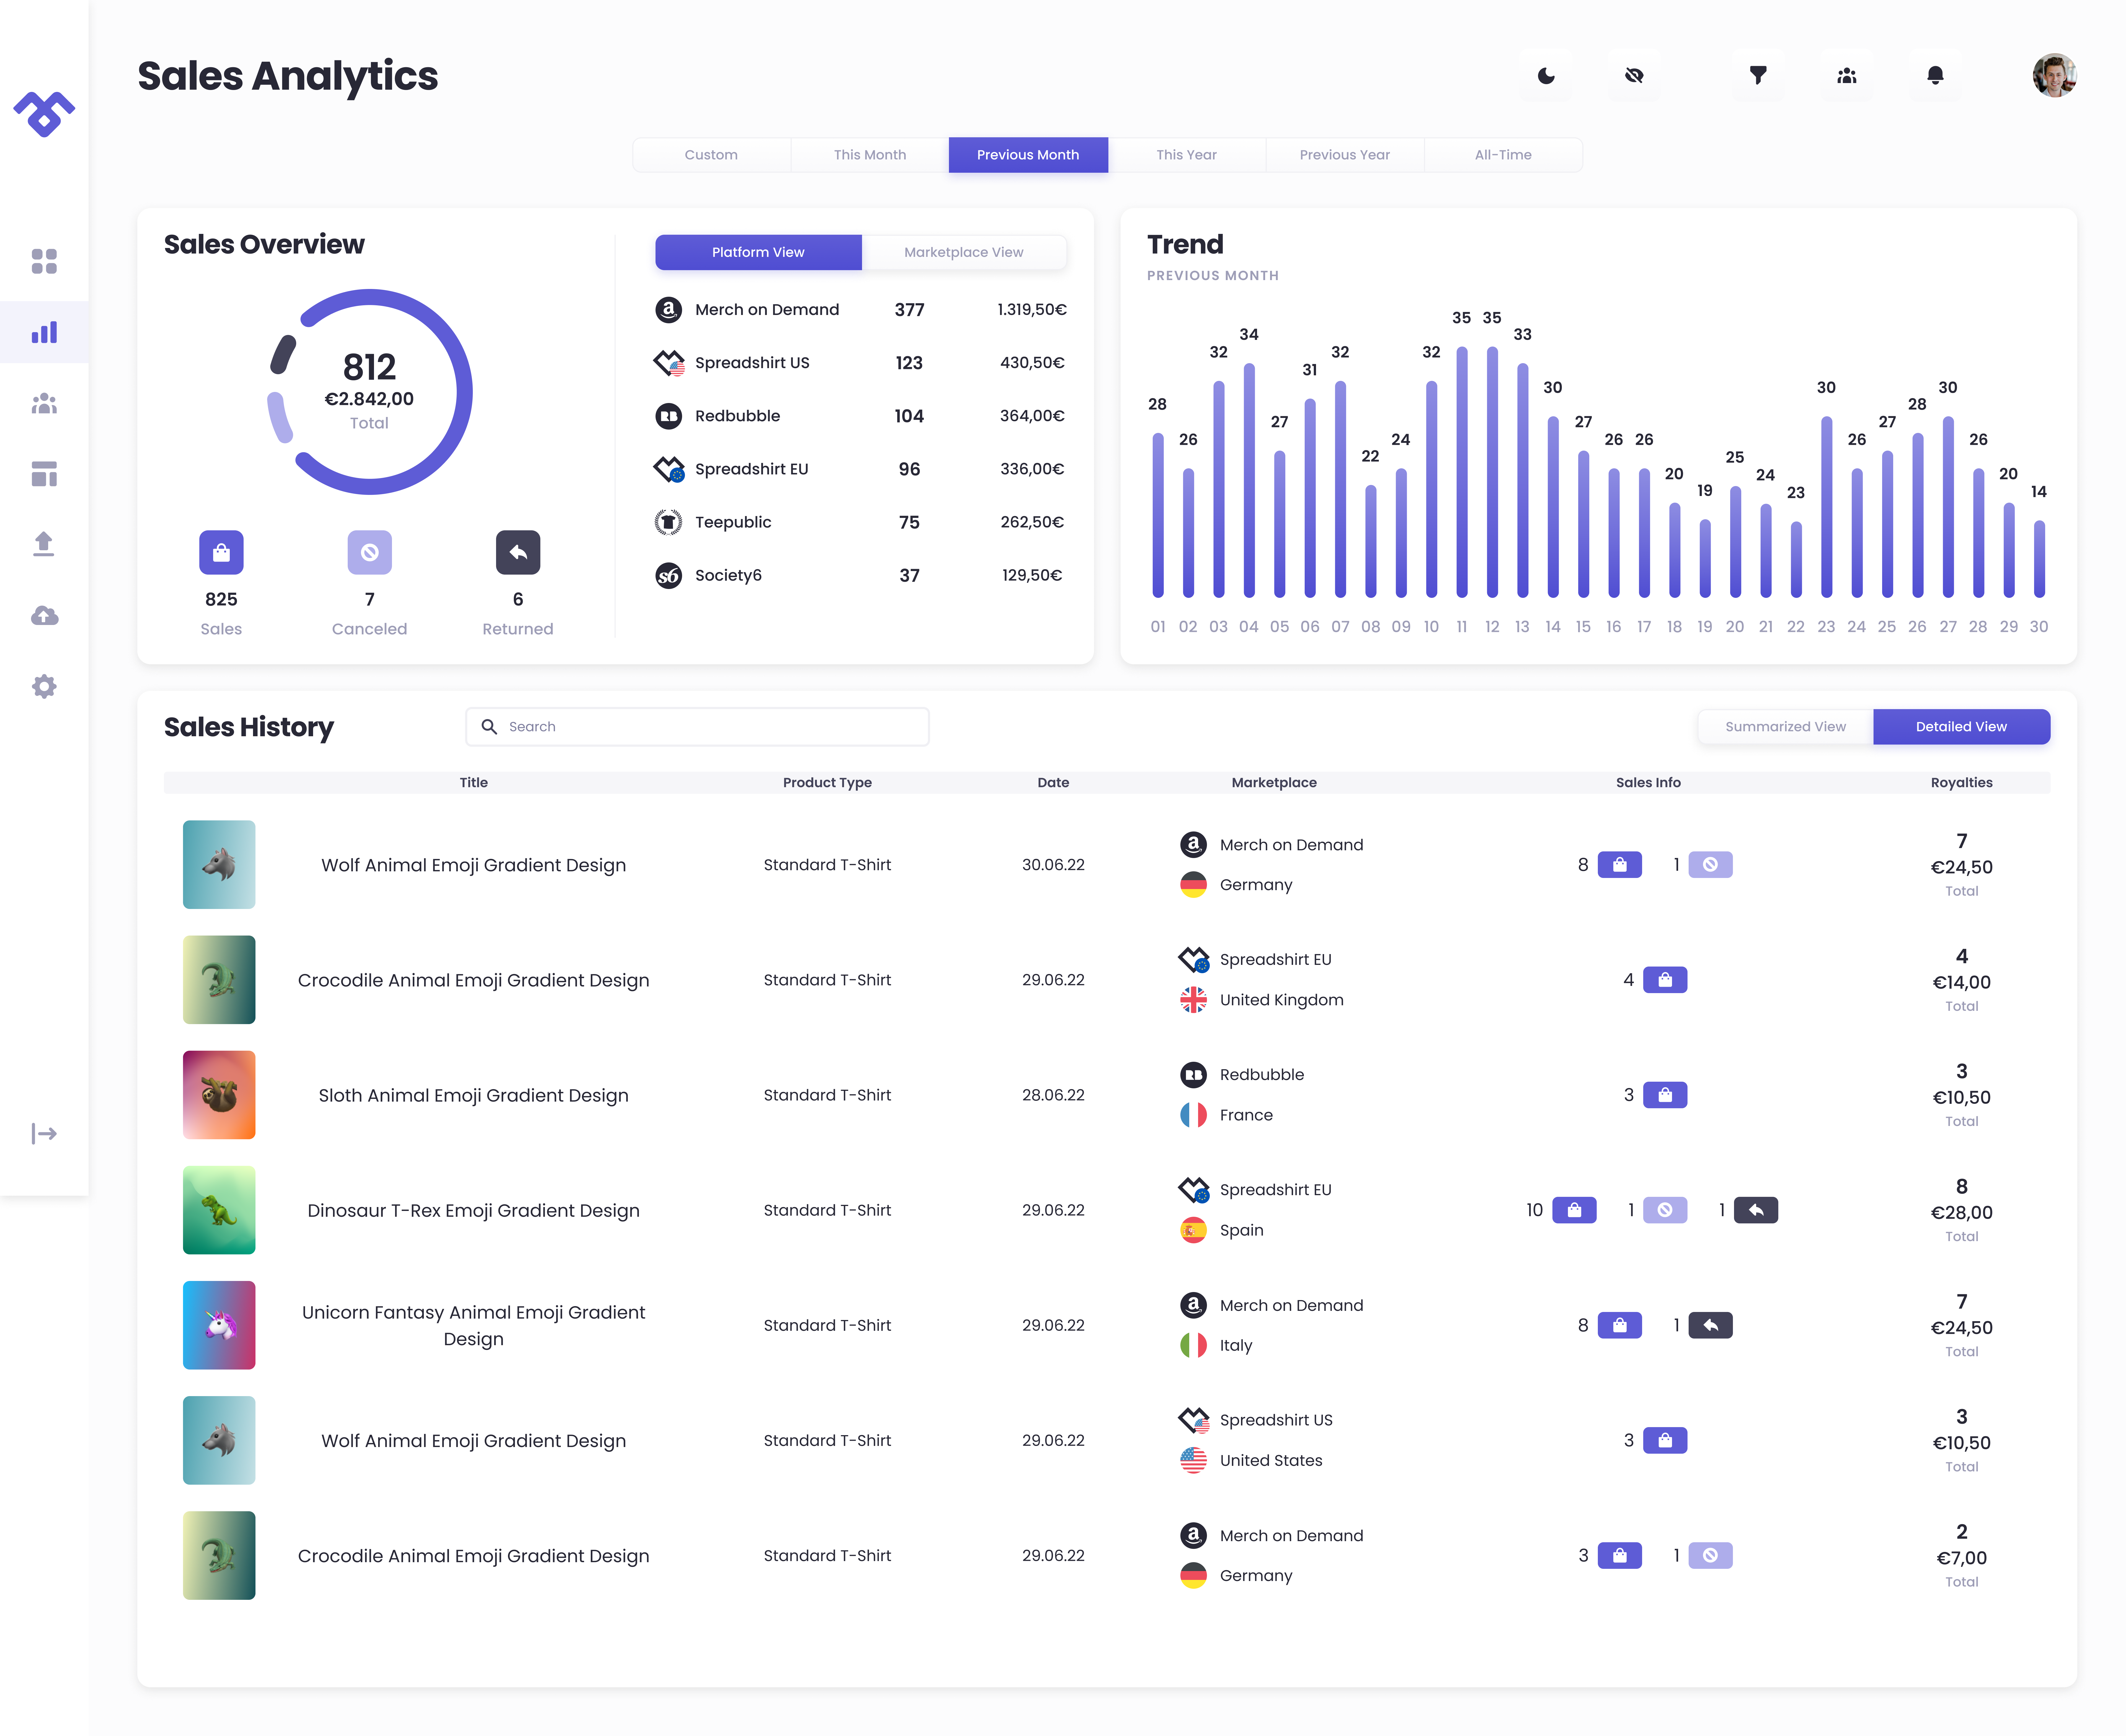
Task: Select the Previous Year tab
Action: click(1345, 155)
